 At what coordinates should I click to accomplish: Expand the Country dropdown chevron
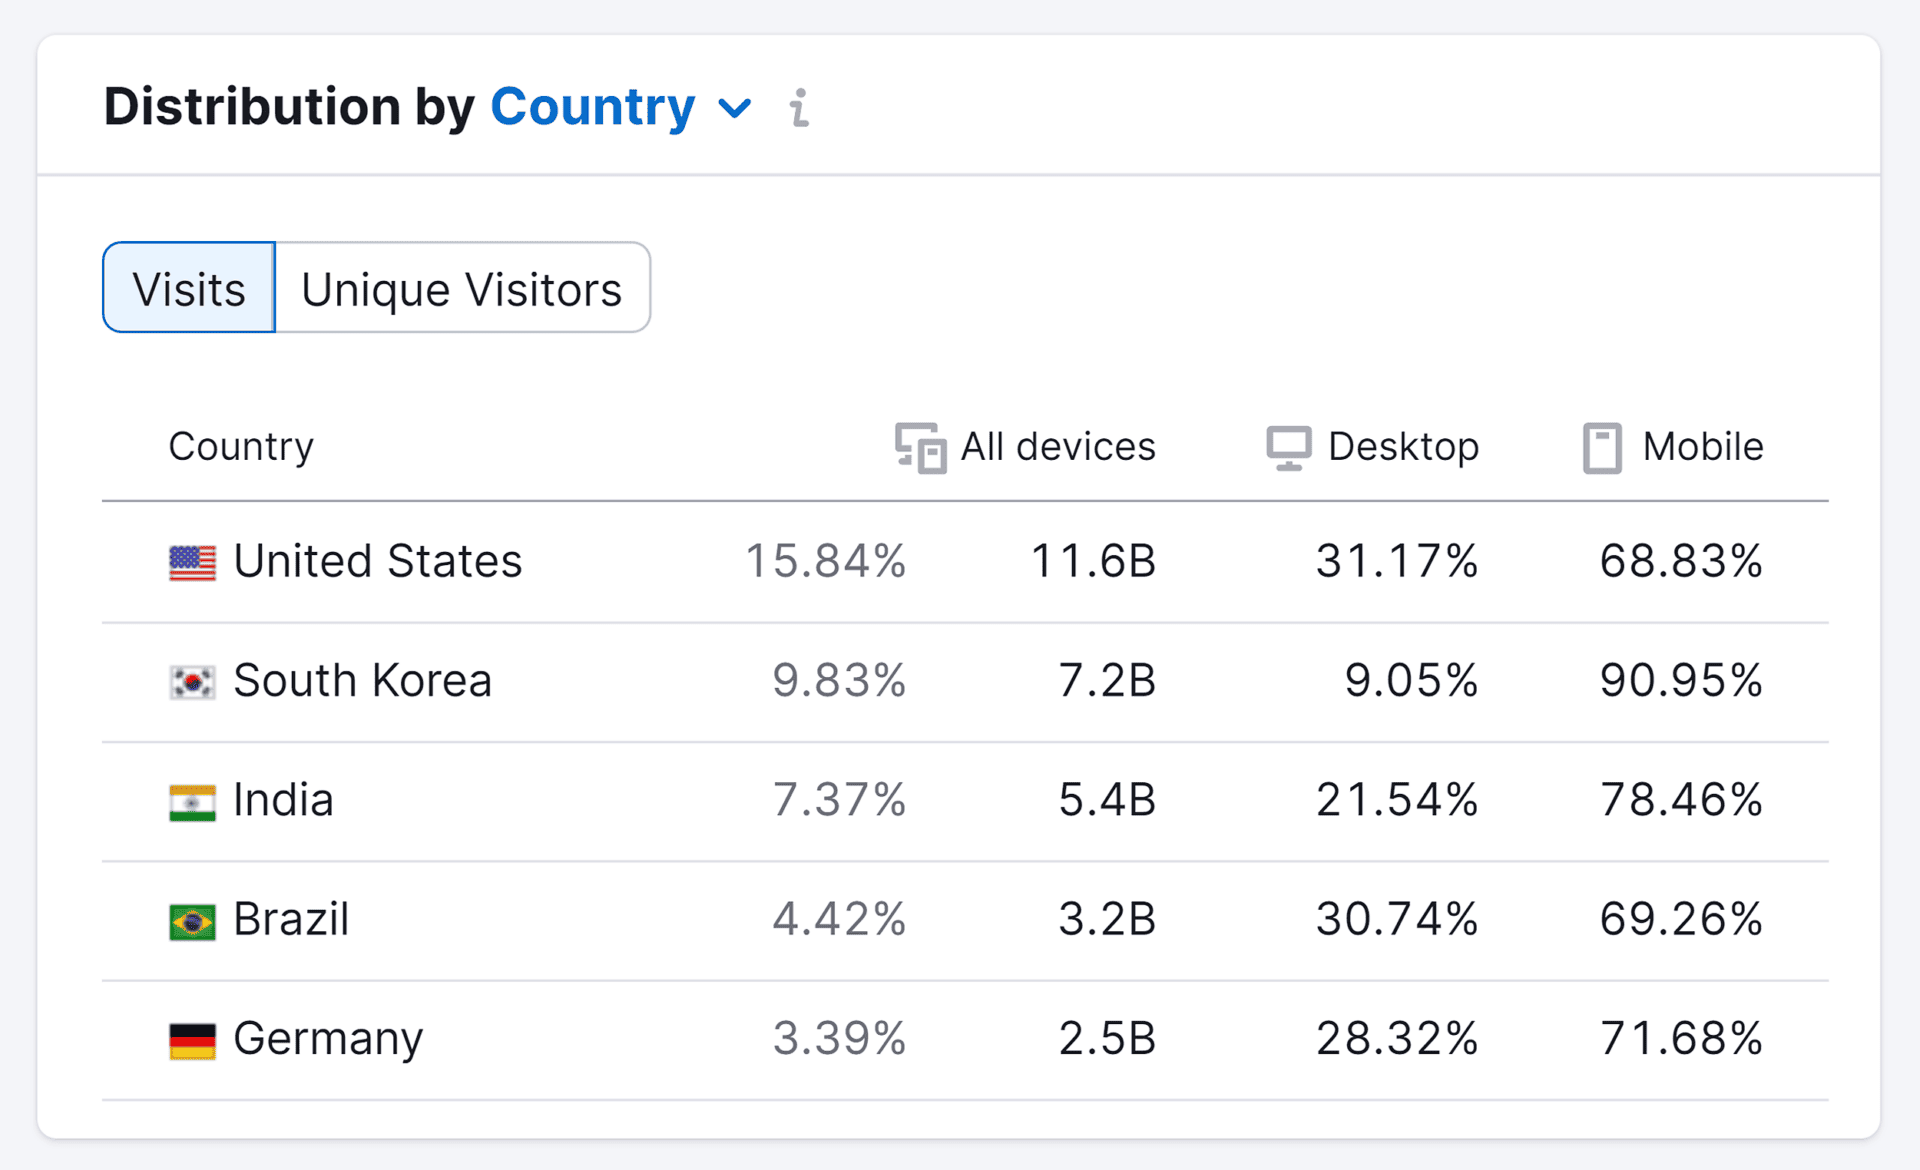[x=735, y=108]
